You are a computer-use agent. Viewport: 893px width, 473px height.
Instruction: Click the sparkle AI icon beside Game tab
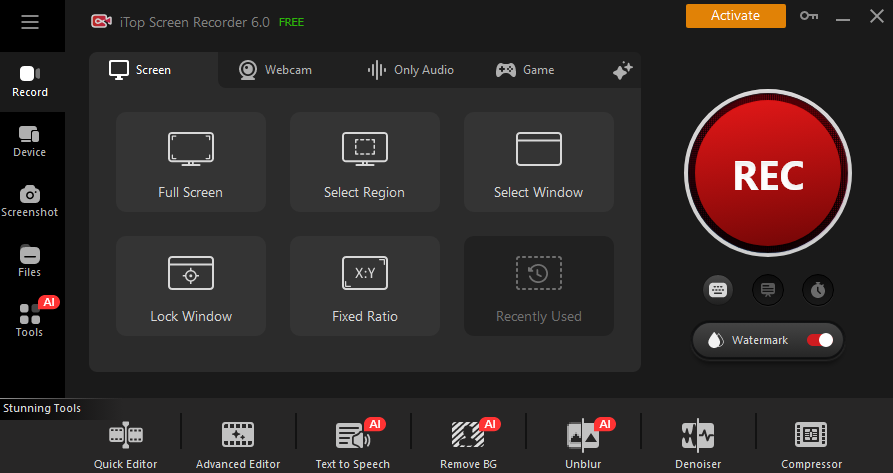point(622,70)
